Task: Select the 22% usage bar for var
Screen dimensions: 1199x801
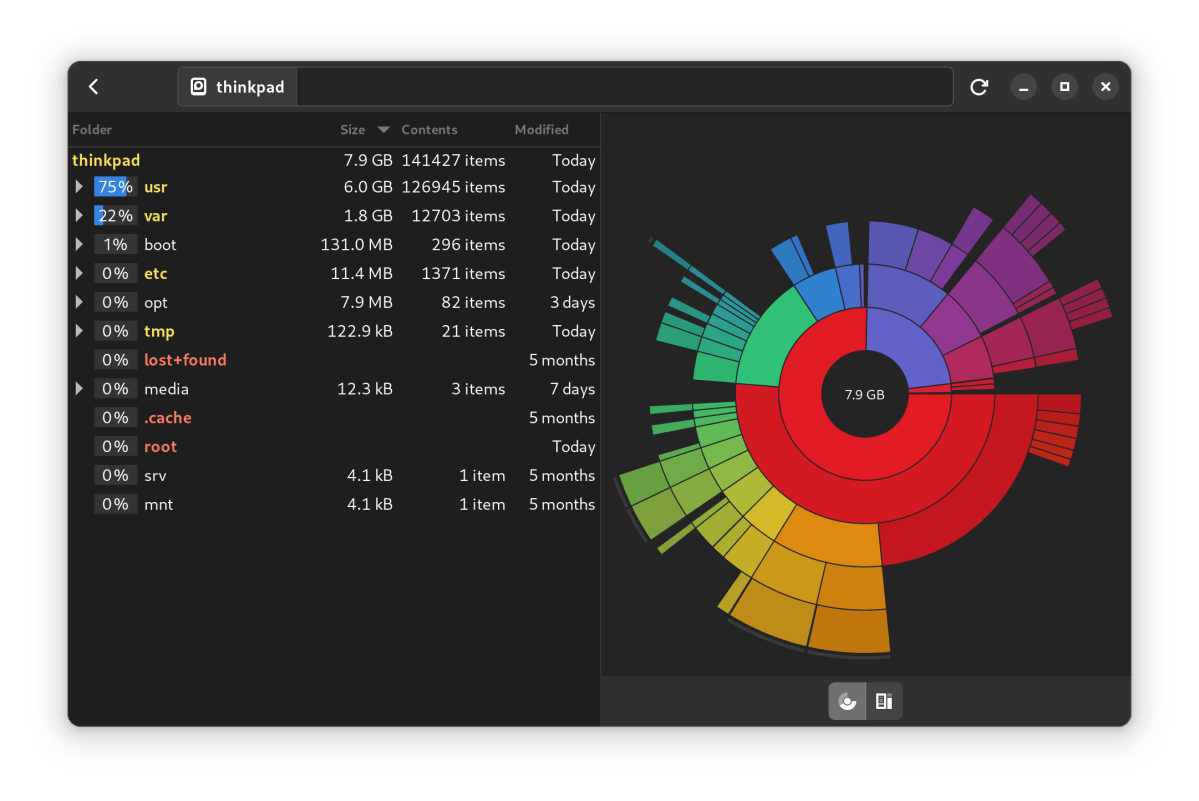Action: click(115, 216)
